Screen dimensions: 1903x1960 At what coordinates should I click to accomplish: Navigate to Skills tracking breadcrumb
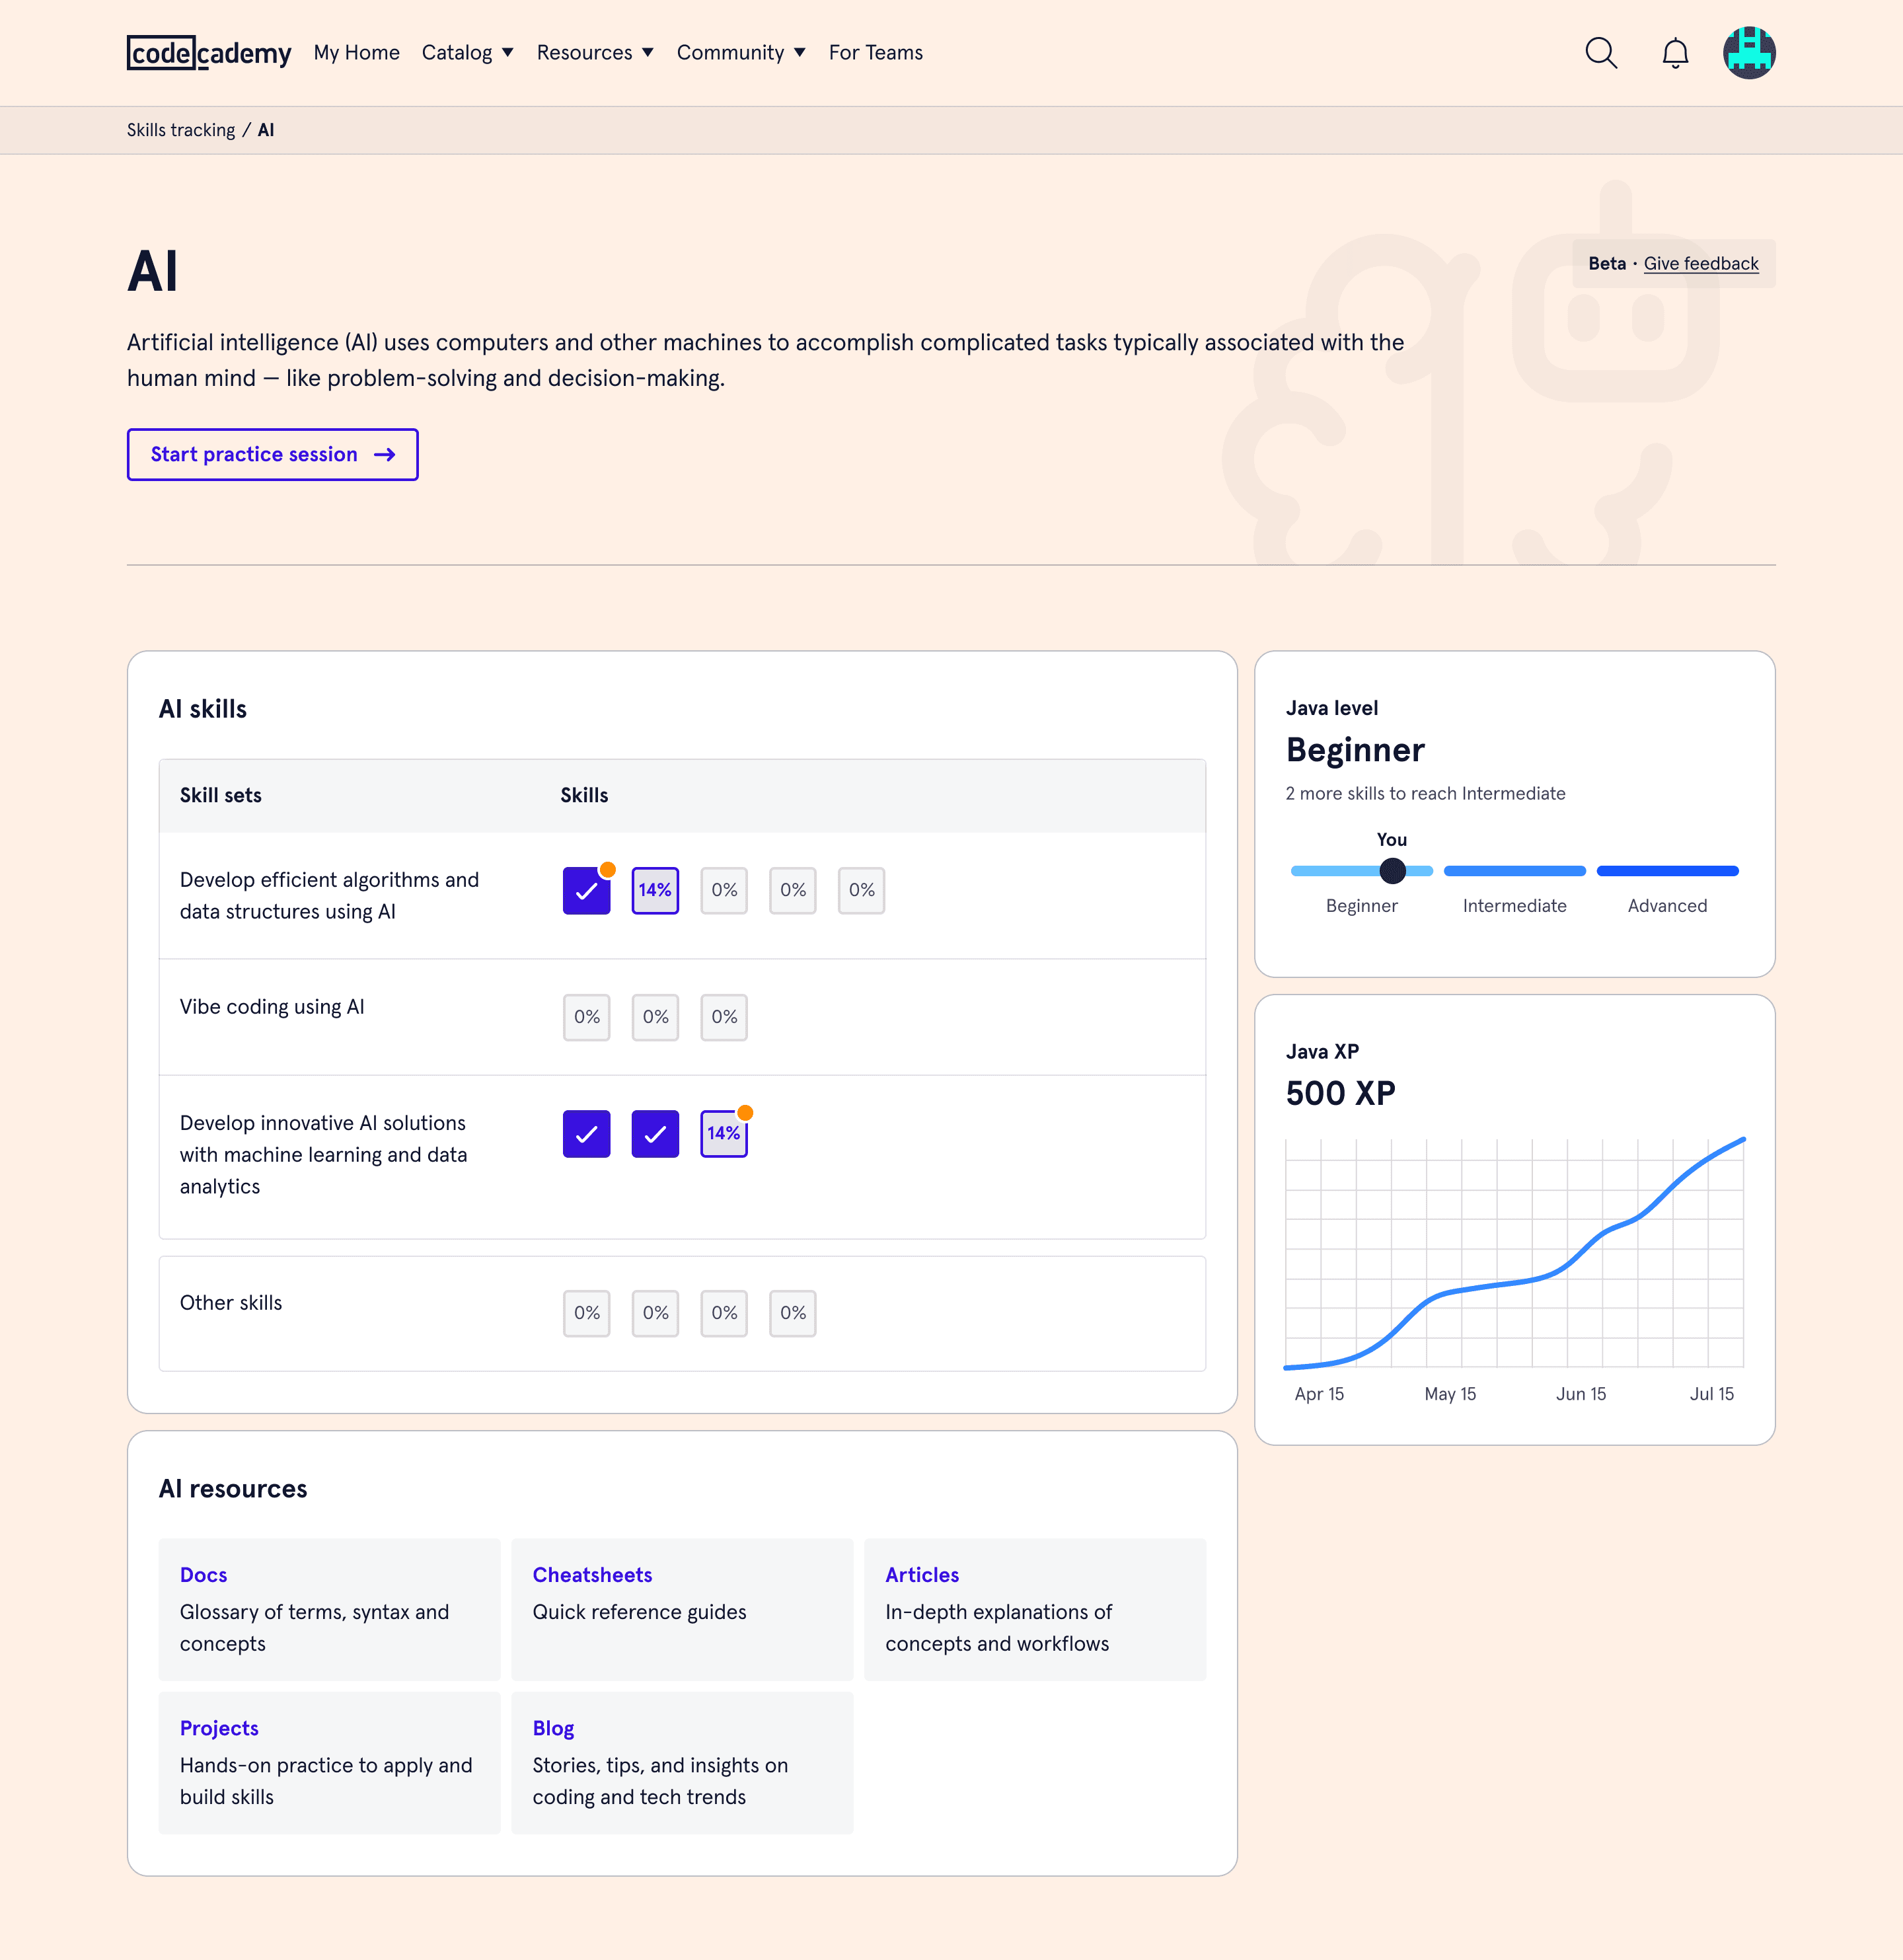click(x=181, y=131)
